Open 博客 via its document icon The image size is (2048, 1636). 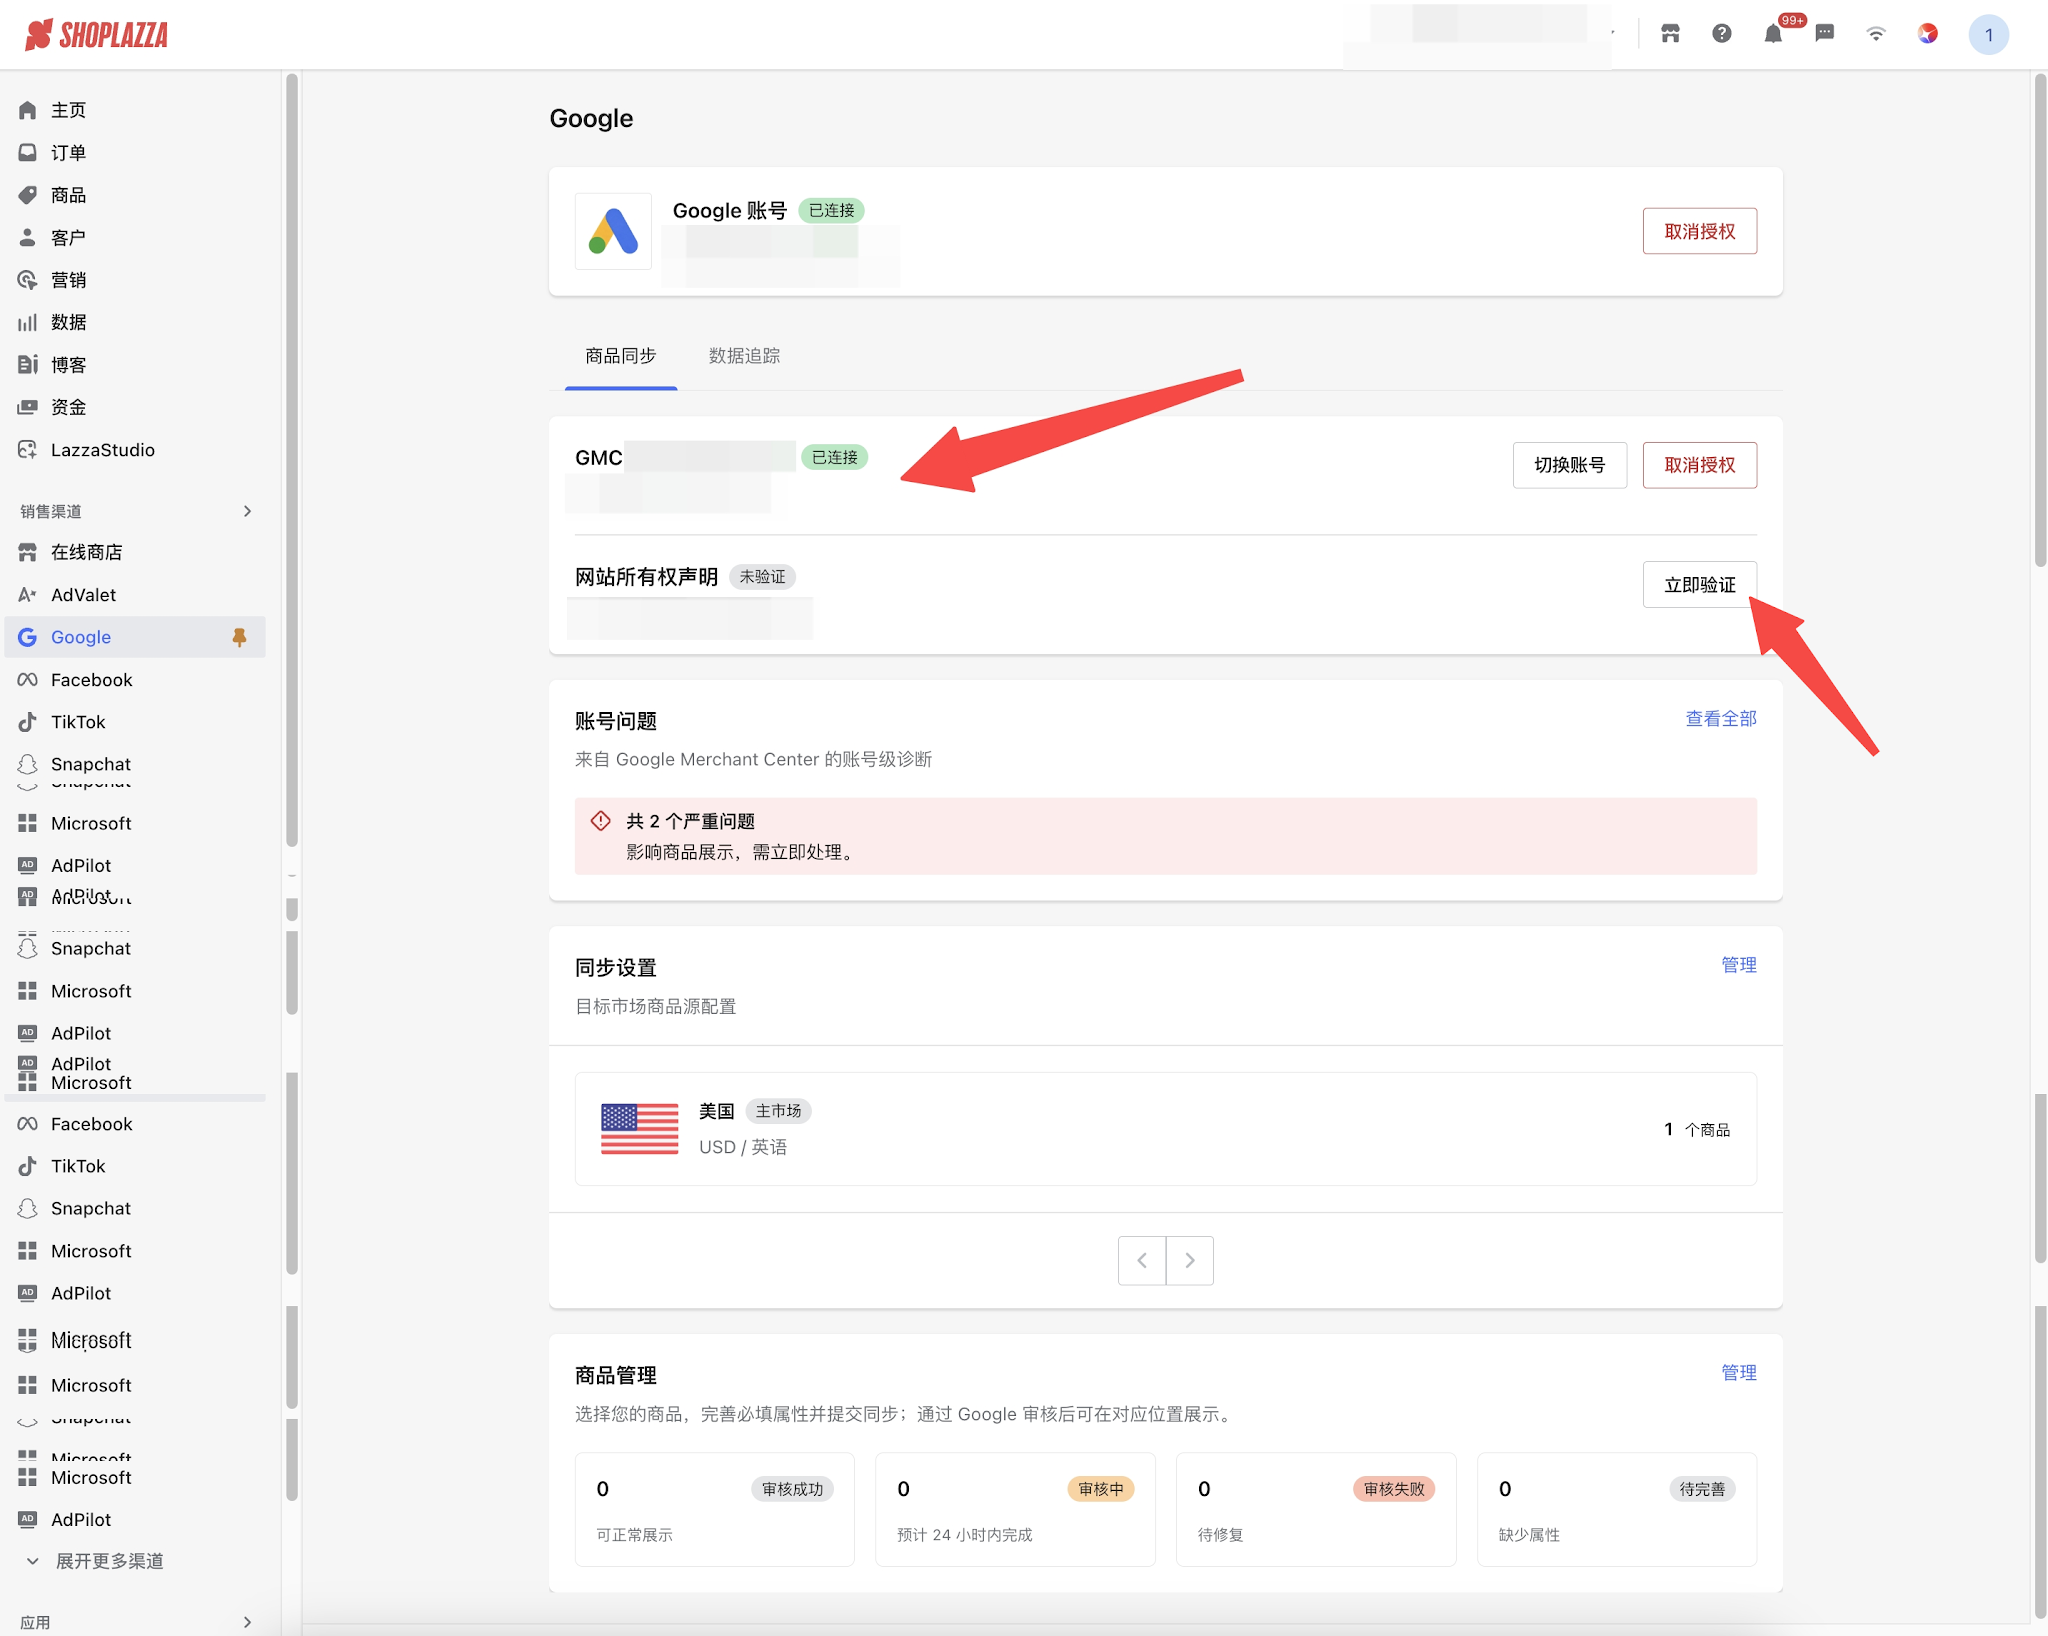click(27, 364)
